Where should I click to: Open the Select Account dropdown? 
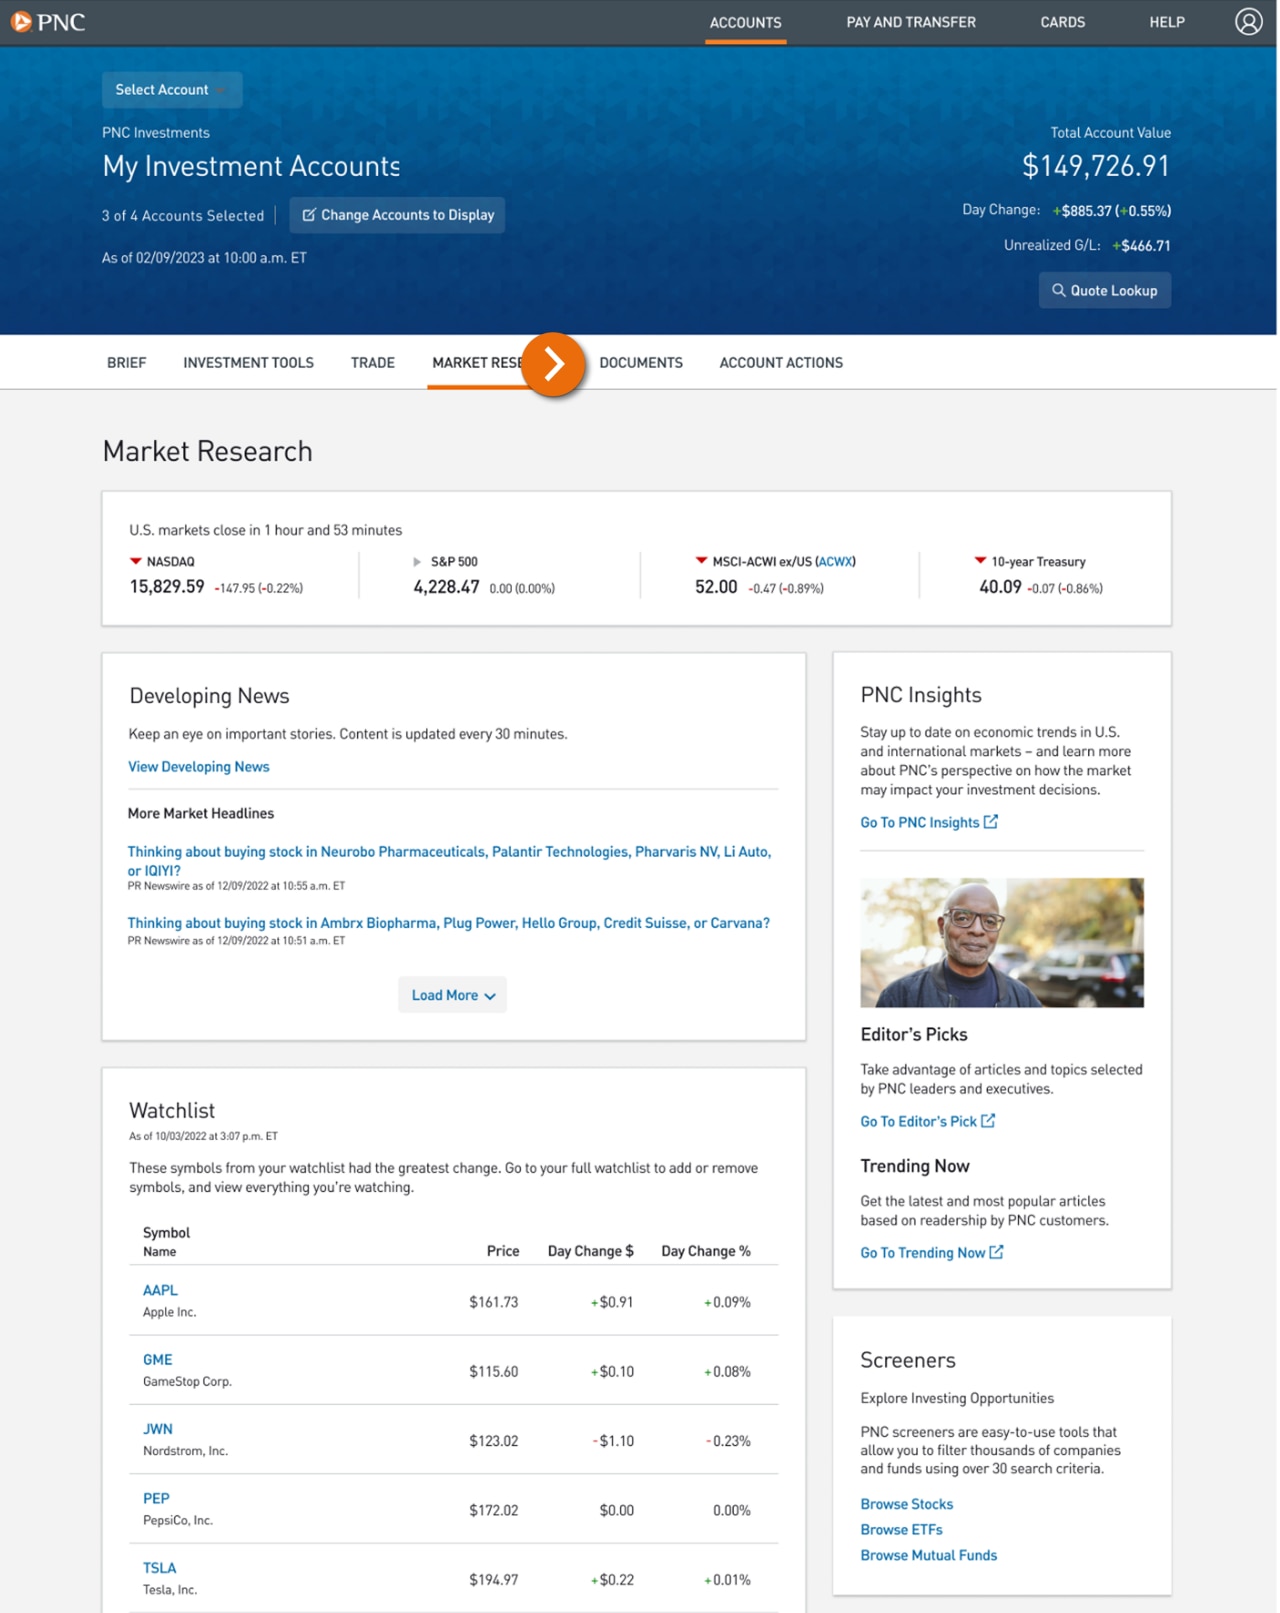(x=172, y=90)
